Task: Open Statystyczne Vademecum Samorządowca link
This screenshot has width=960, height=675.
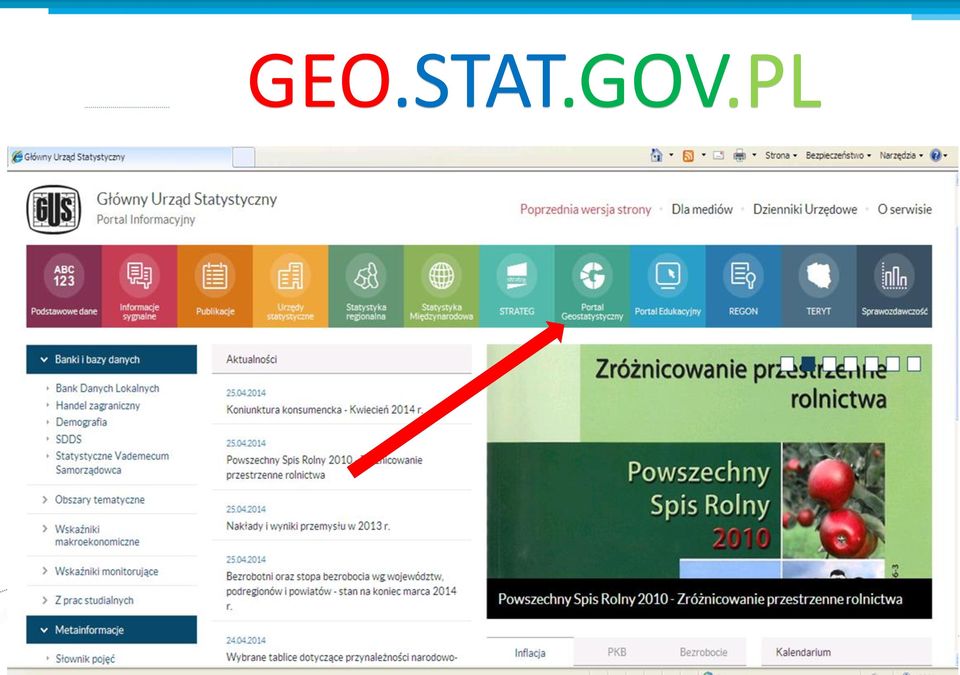Action: [112, 463]
